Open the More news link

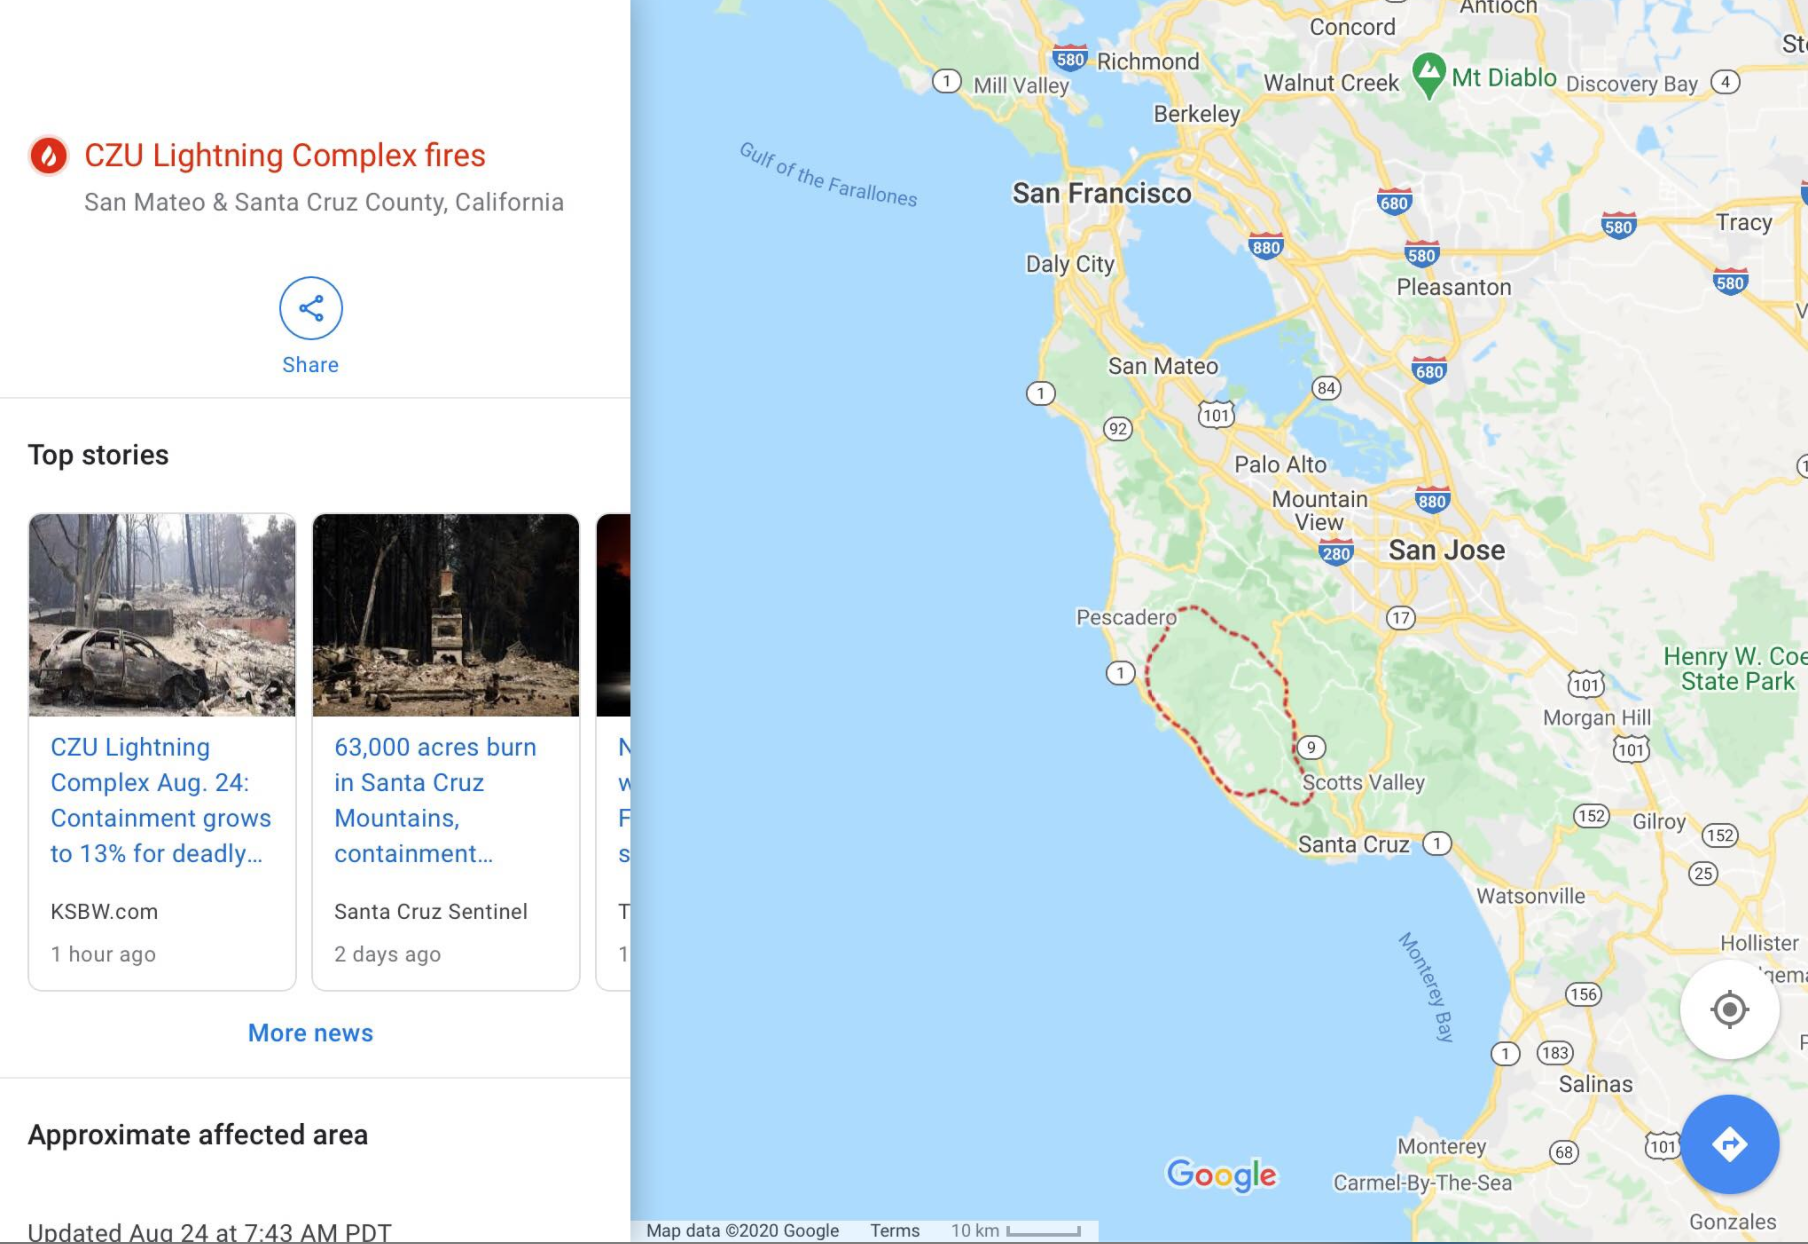click(310, 1033)
